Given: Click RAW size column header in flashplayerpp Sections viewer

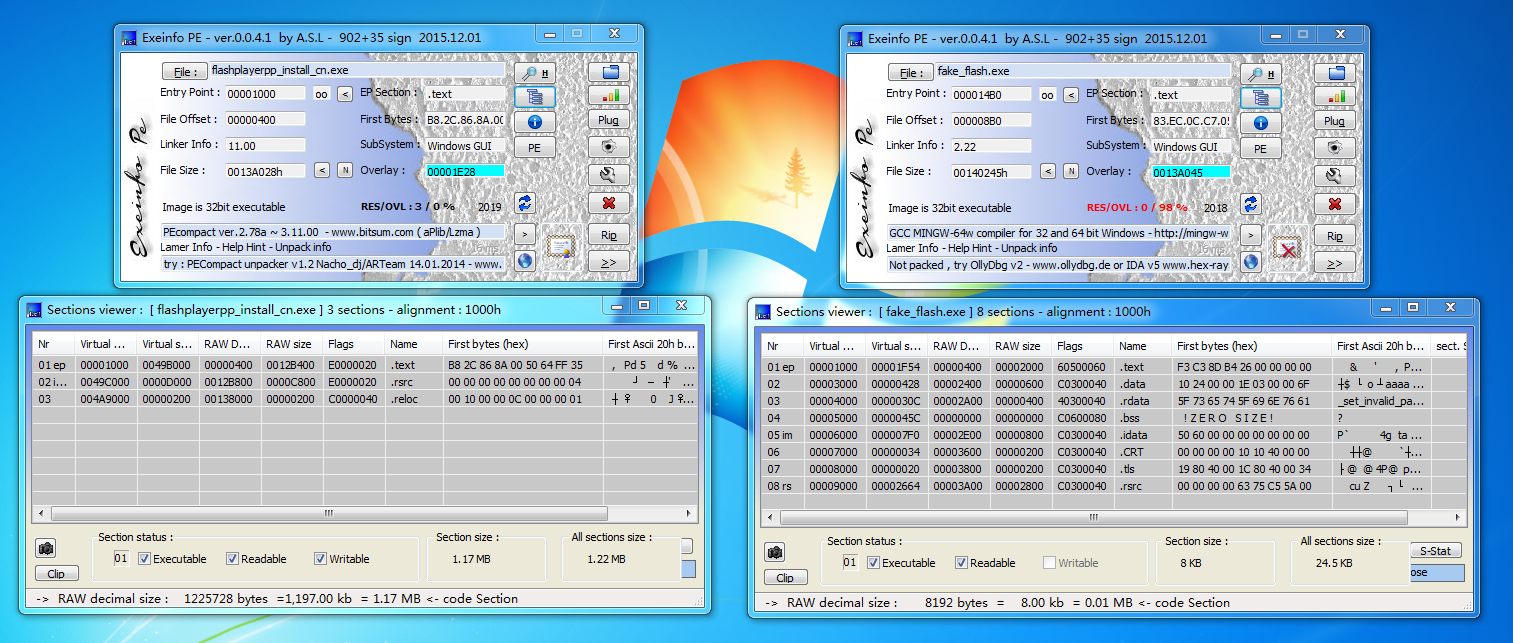Looking at the screenshot, I should tap(291, 344).
